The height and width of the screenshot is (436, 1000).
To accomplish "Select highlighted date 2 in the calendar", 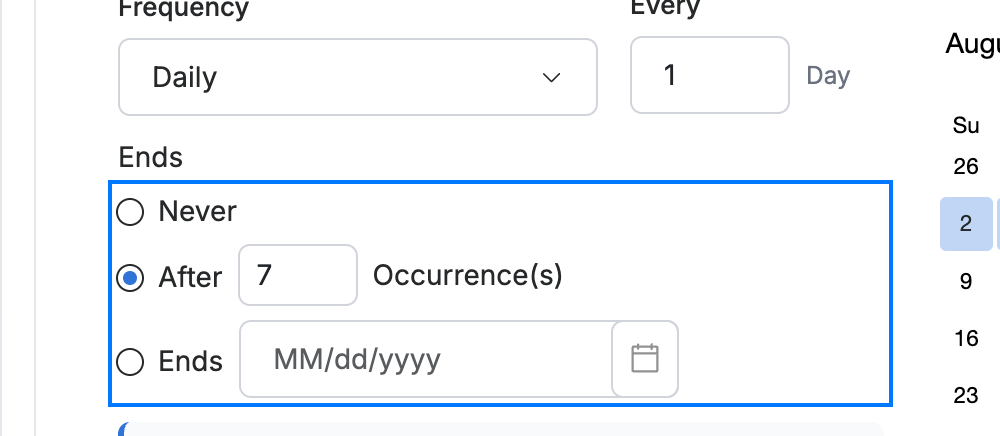I will [x=966, y=224].
